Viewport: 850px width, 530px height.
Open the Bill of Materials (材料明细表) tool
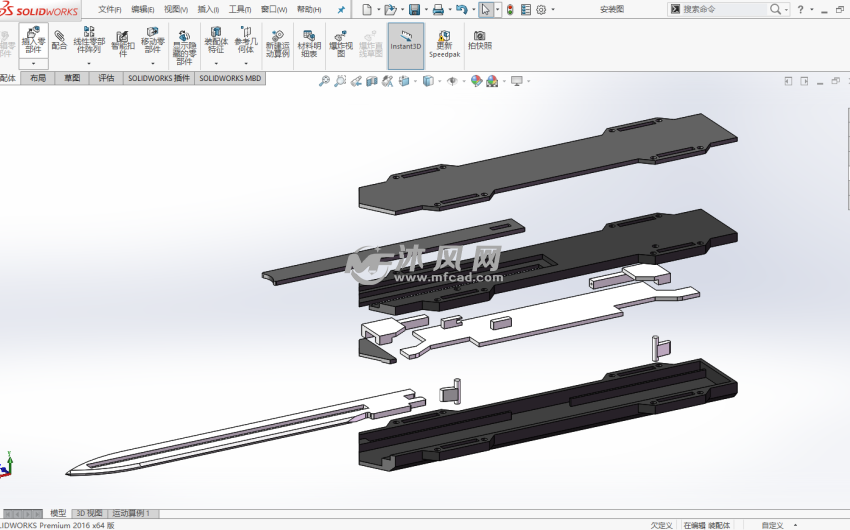[x=309, y=42]
